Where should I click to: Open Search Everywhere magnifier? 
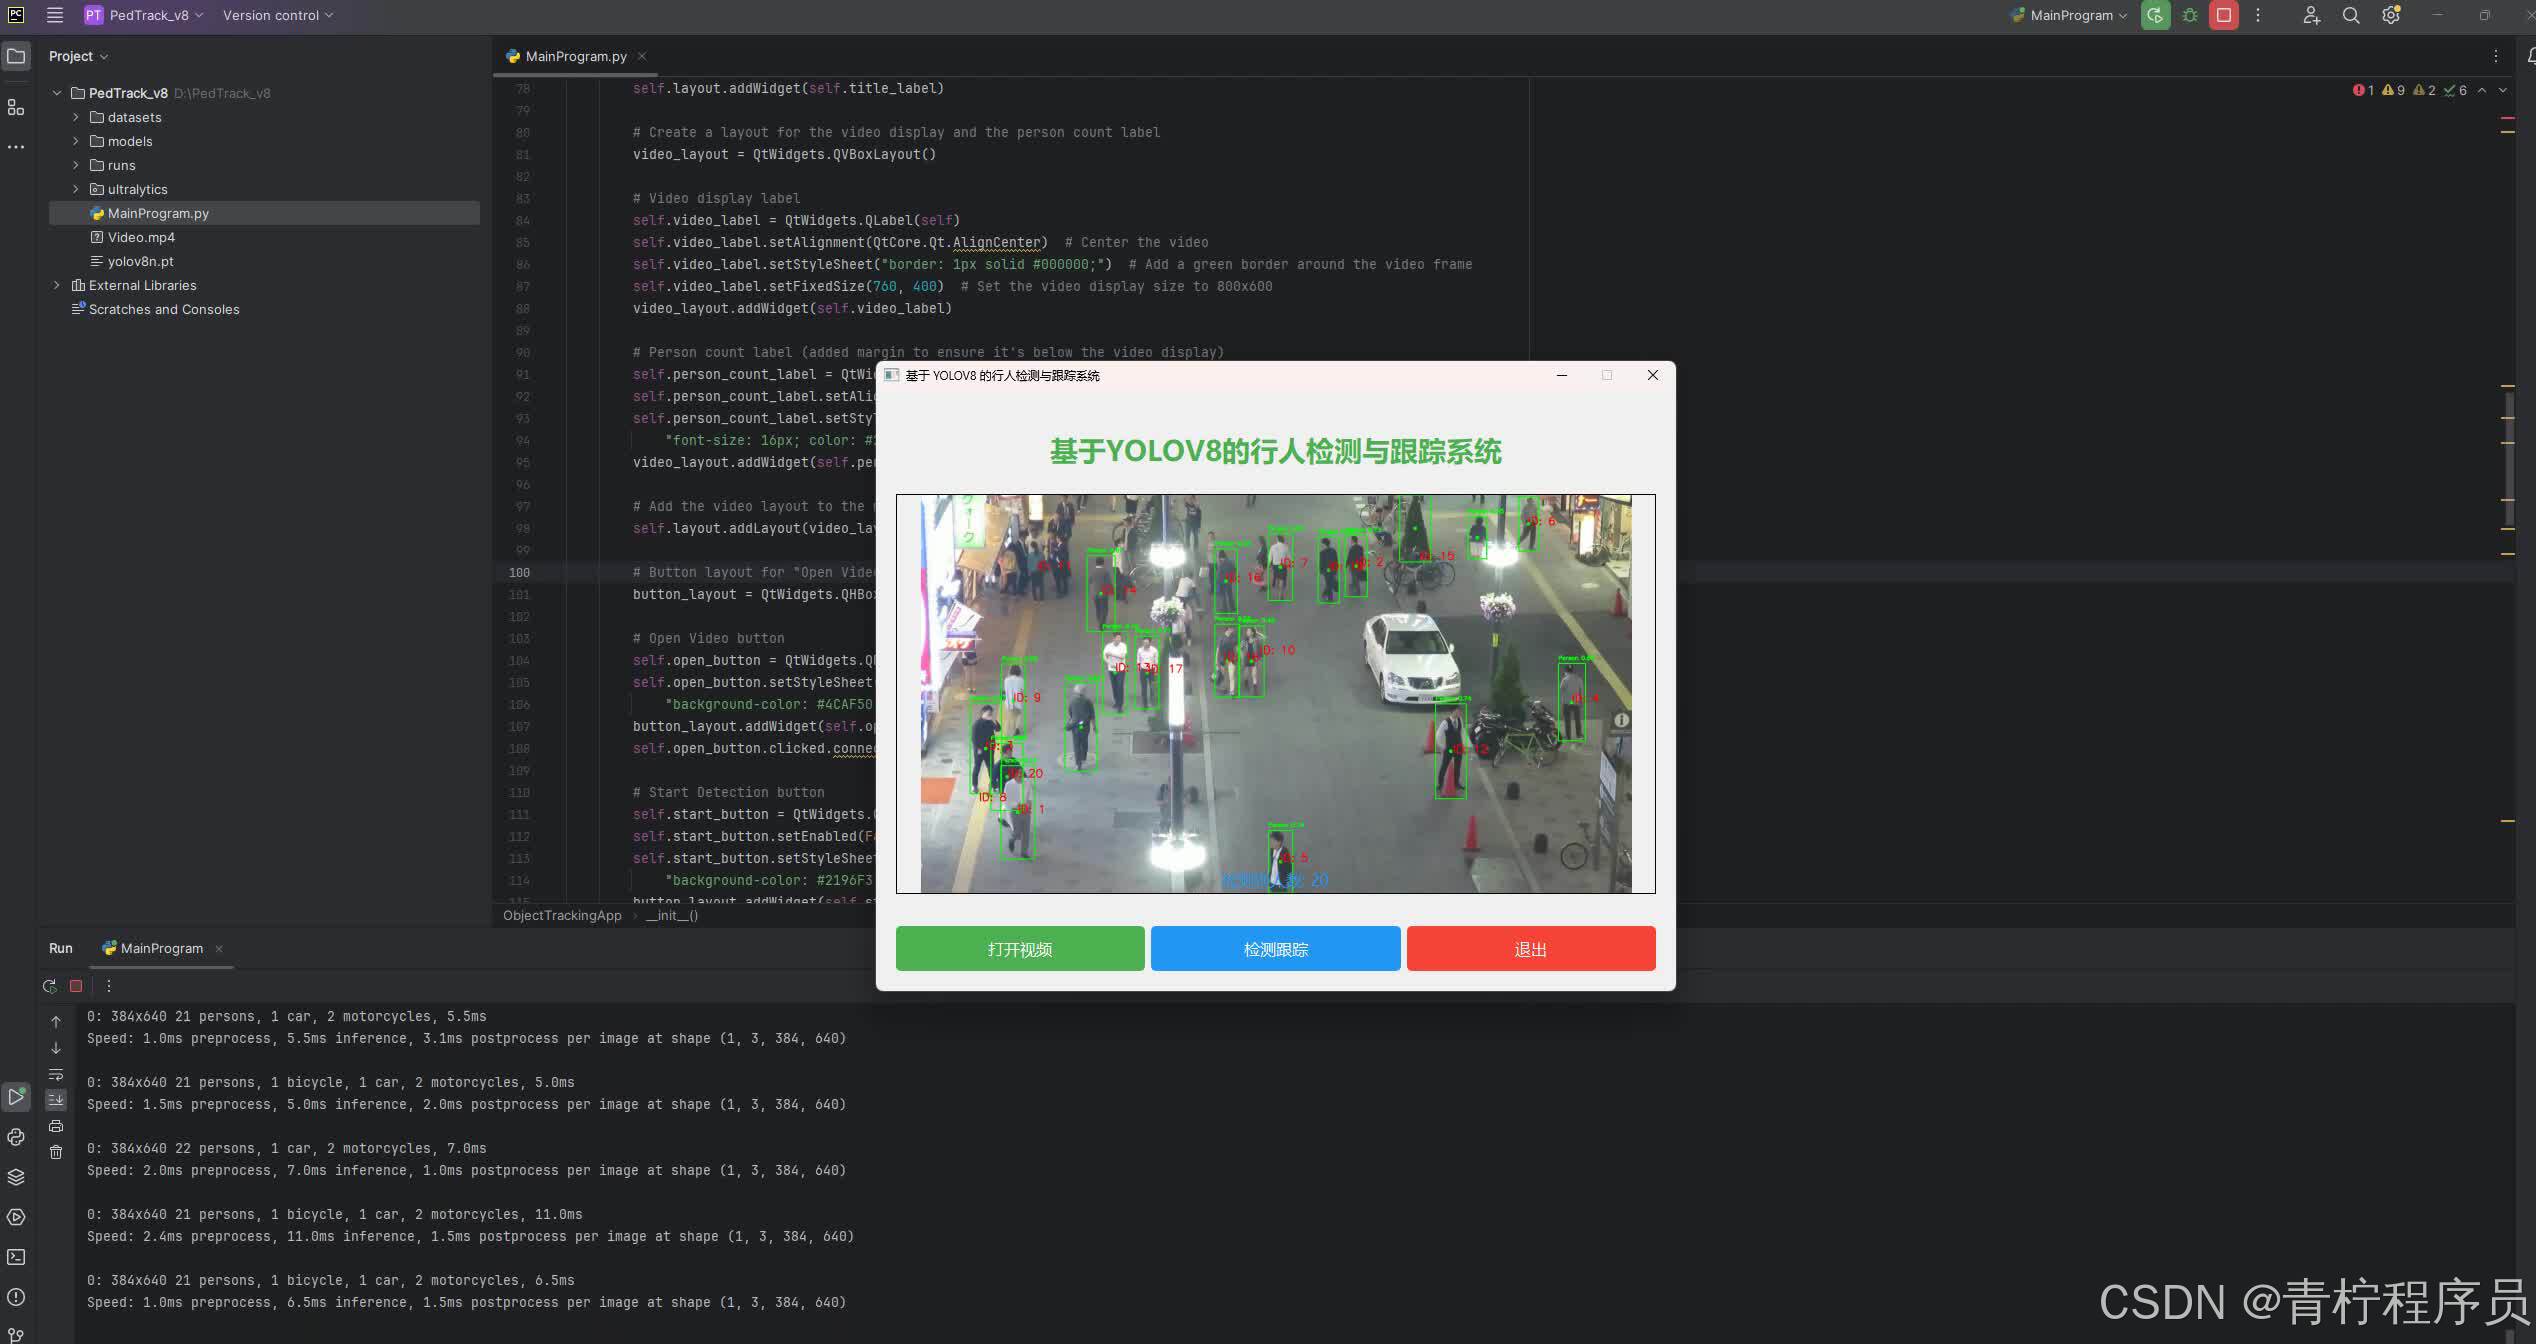point(2351,15)
